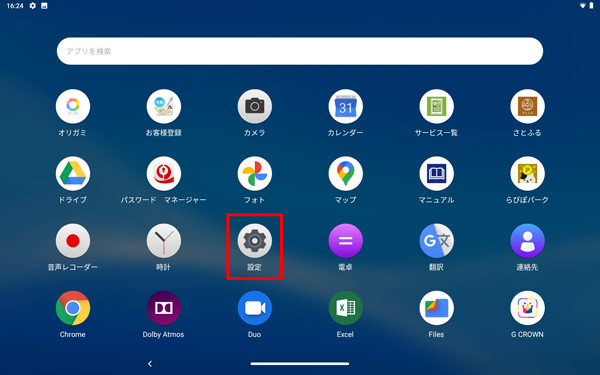Start the Duo video call app

(x=255, y=308)
